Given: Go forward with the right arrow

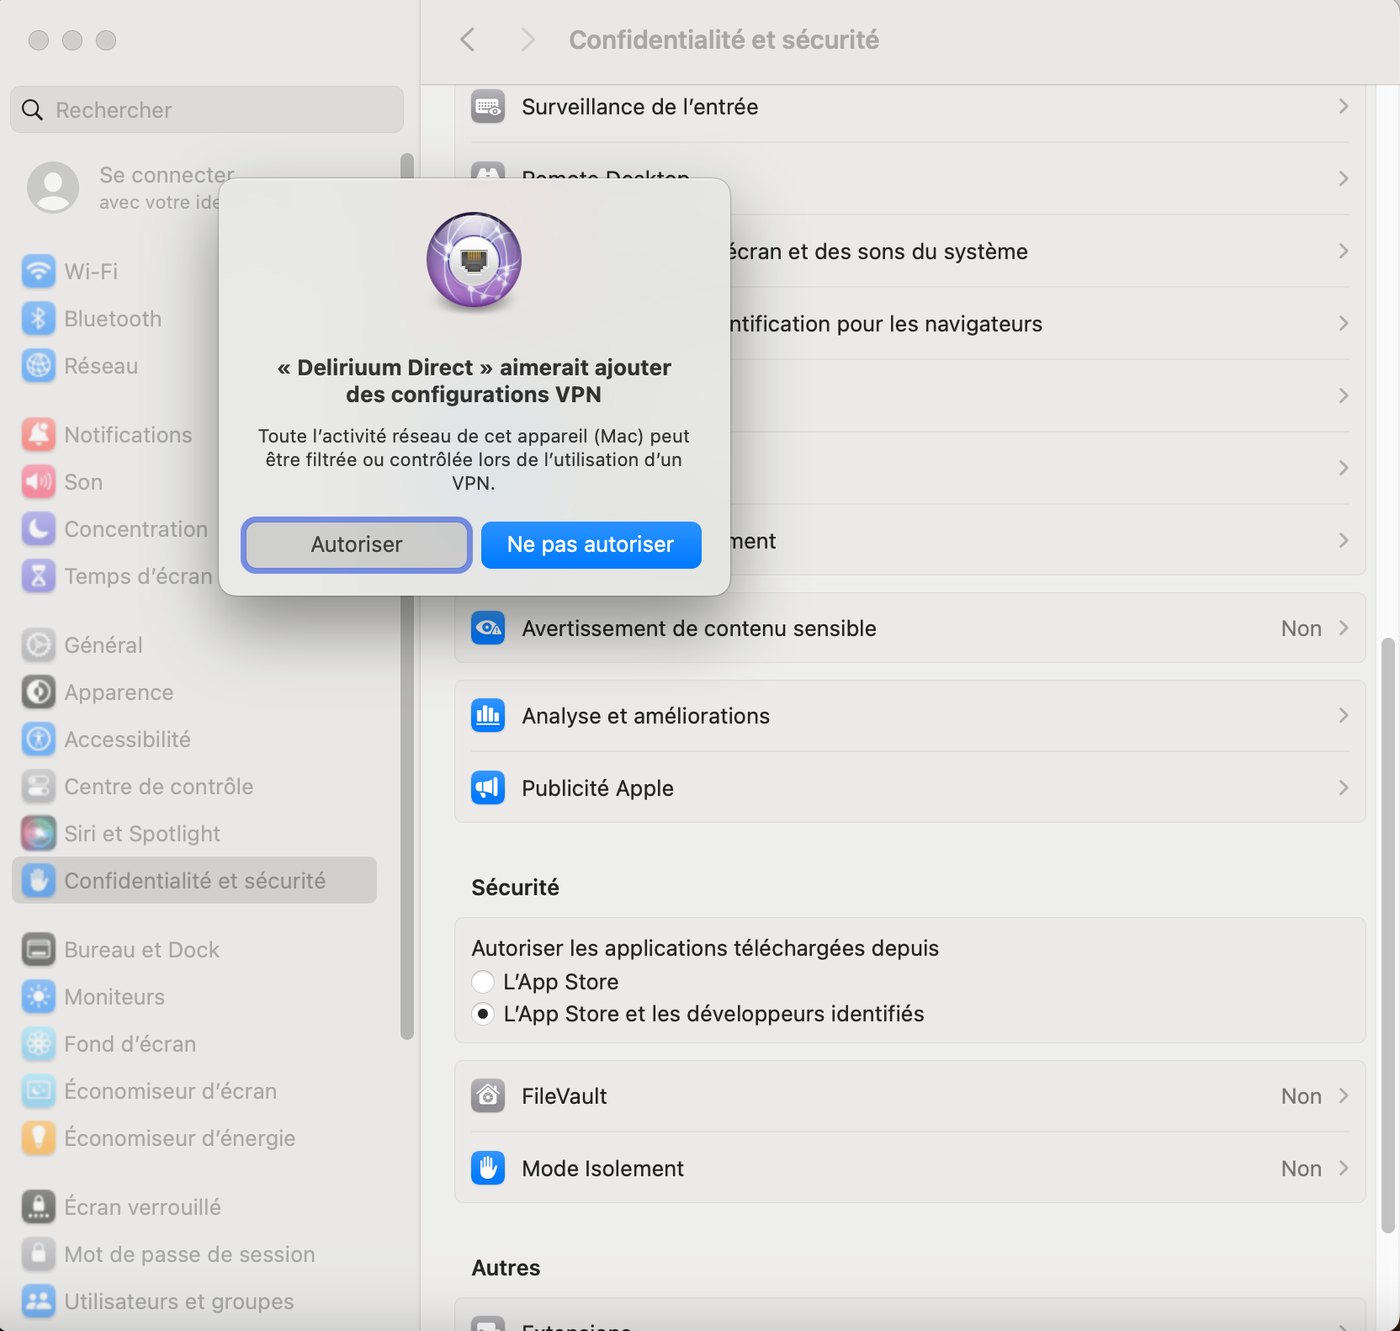Looking at the screenshot, I should [x=528, y=39].
